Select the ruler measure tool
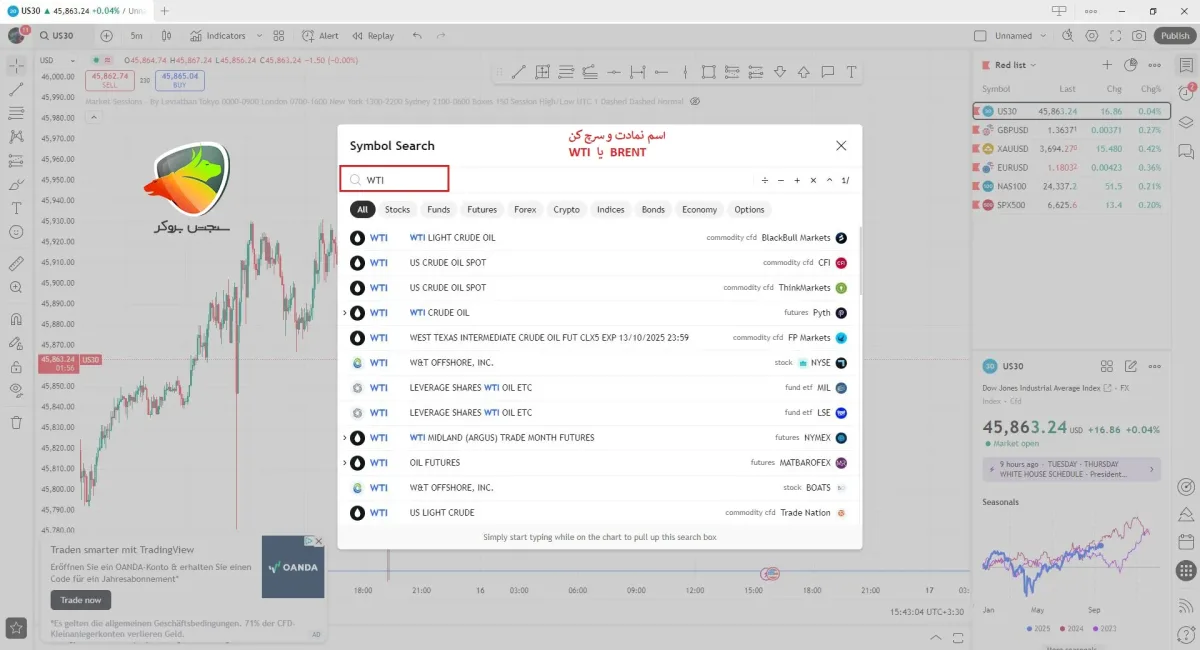This screenshot has height=650, width=1200. coord(16,264)
